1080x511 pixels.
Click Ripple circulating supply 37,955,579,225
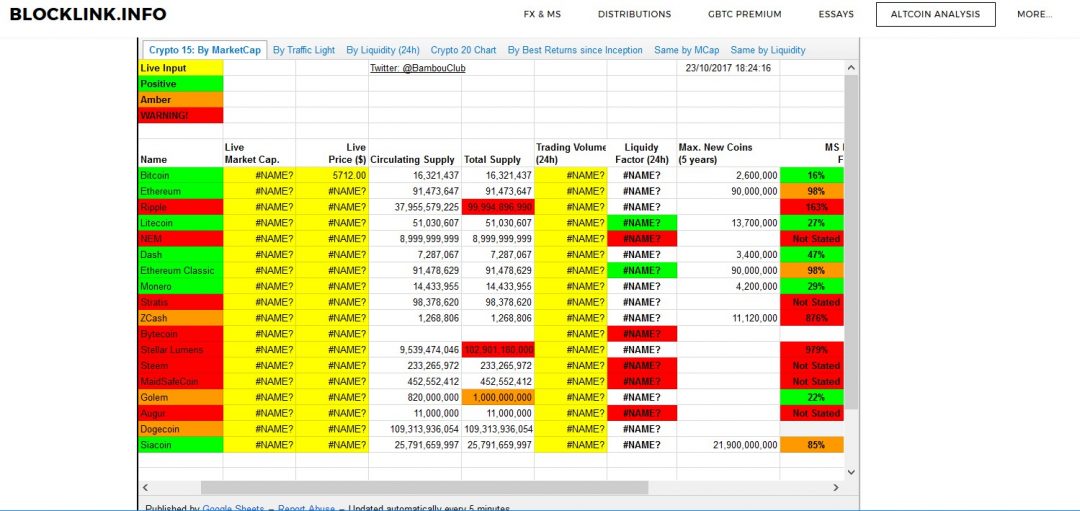point(415,207)
